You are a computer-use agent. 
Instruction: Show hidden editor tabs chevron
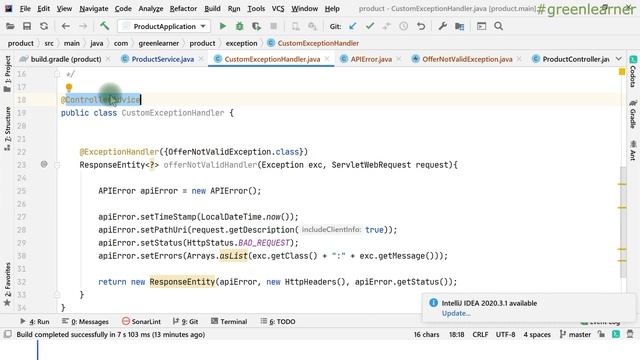click(x=619, y=59)
